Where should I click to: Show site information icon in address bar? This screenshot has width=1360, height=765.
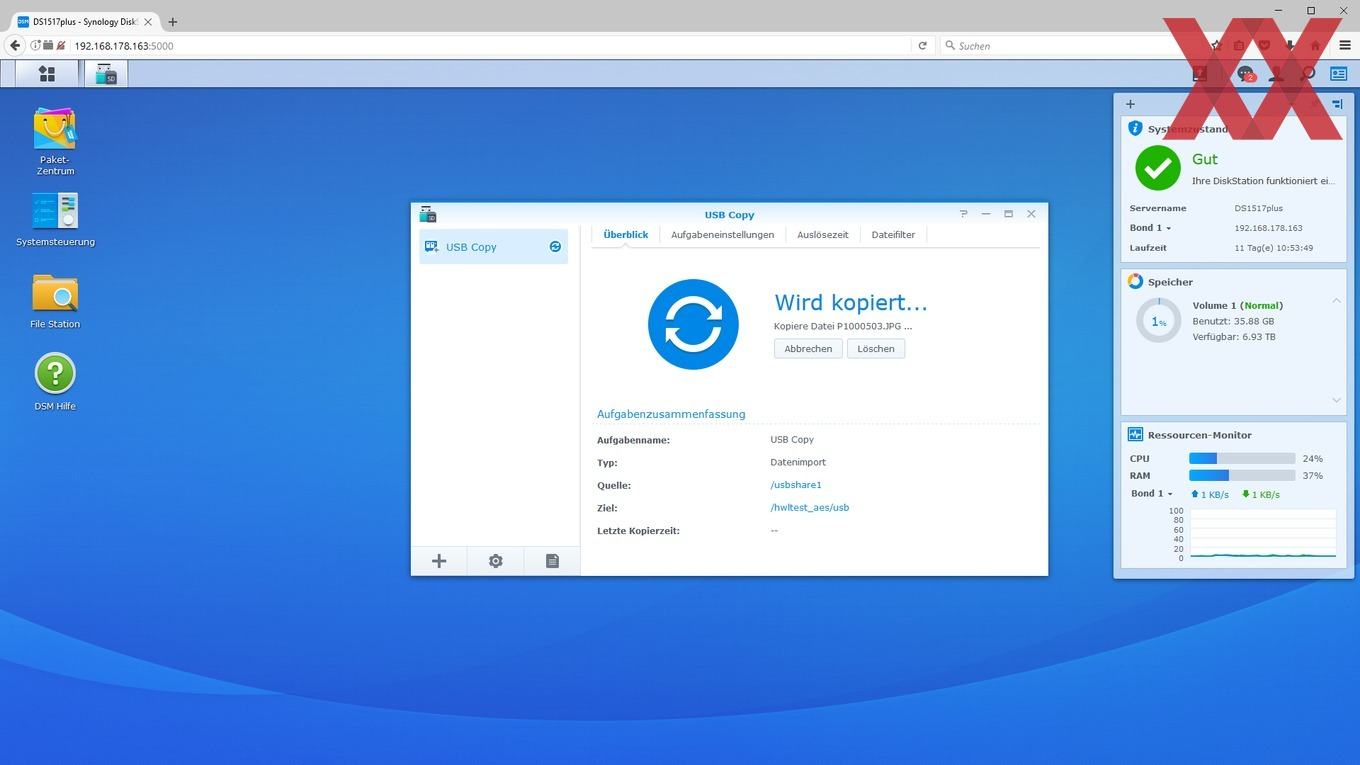(x=36, y=45)
